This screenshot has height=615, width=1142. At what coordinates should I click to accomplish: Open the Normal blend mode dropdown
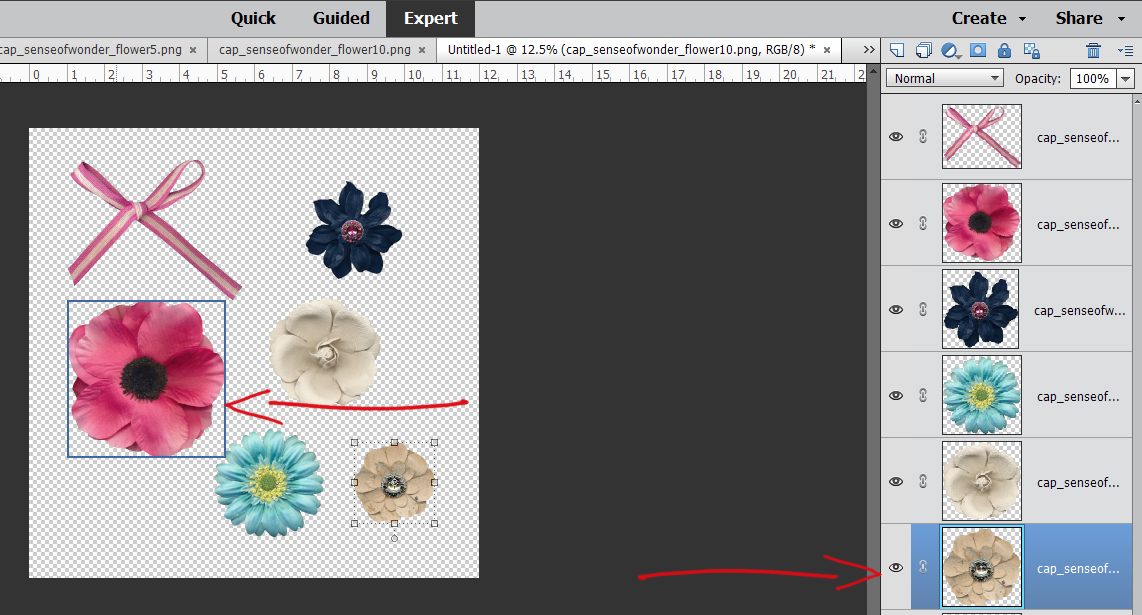(x=945, y=78)
